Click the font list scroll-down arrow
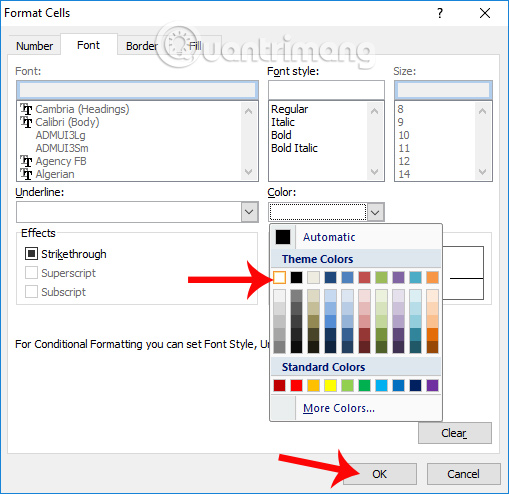This screenshot has width=509, height=494. coord(248,172)
